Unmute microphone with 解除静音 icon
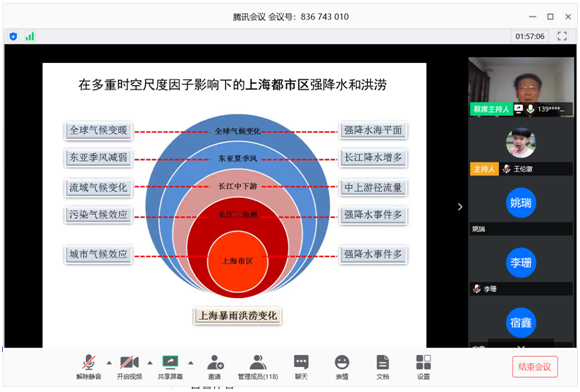Image resolution: width=580 pixels, height=392 pixels. tap(89, 366)
